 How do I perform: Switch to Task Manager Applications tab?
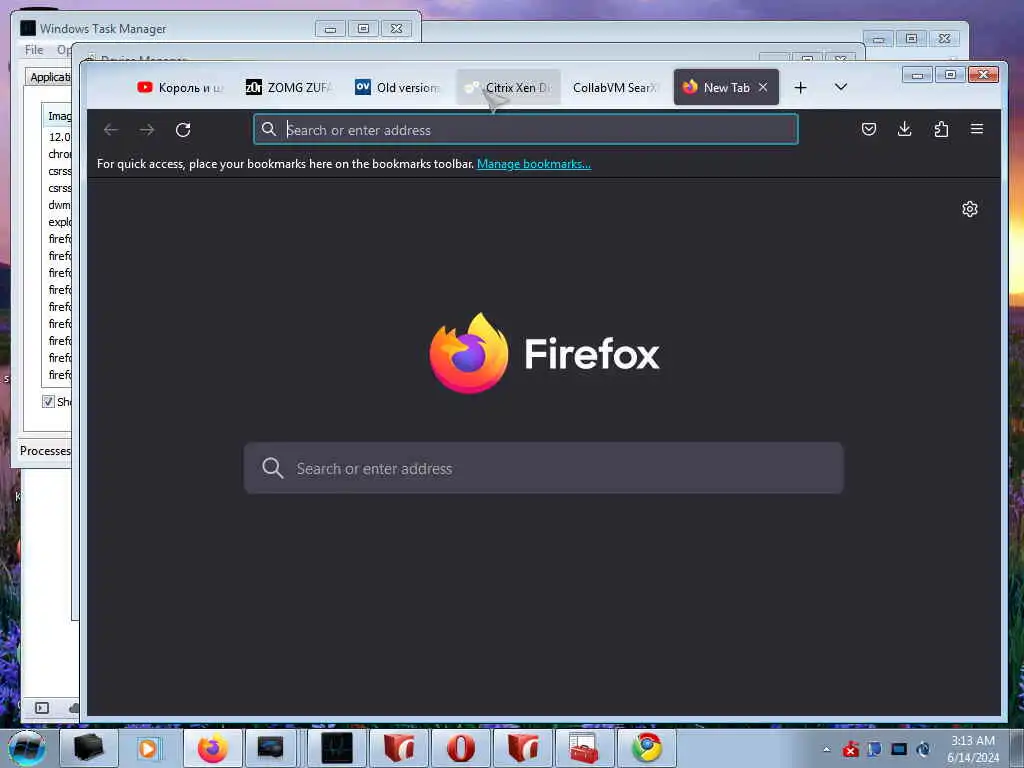pyautogui.click(x=50, y=77)
